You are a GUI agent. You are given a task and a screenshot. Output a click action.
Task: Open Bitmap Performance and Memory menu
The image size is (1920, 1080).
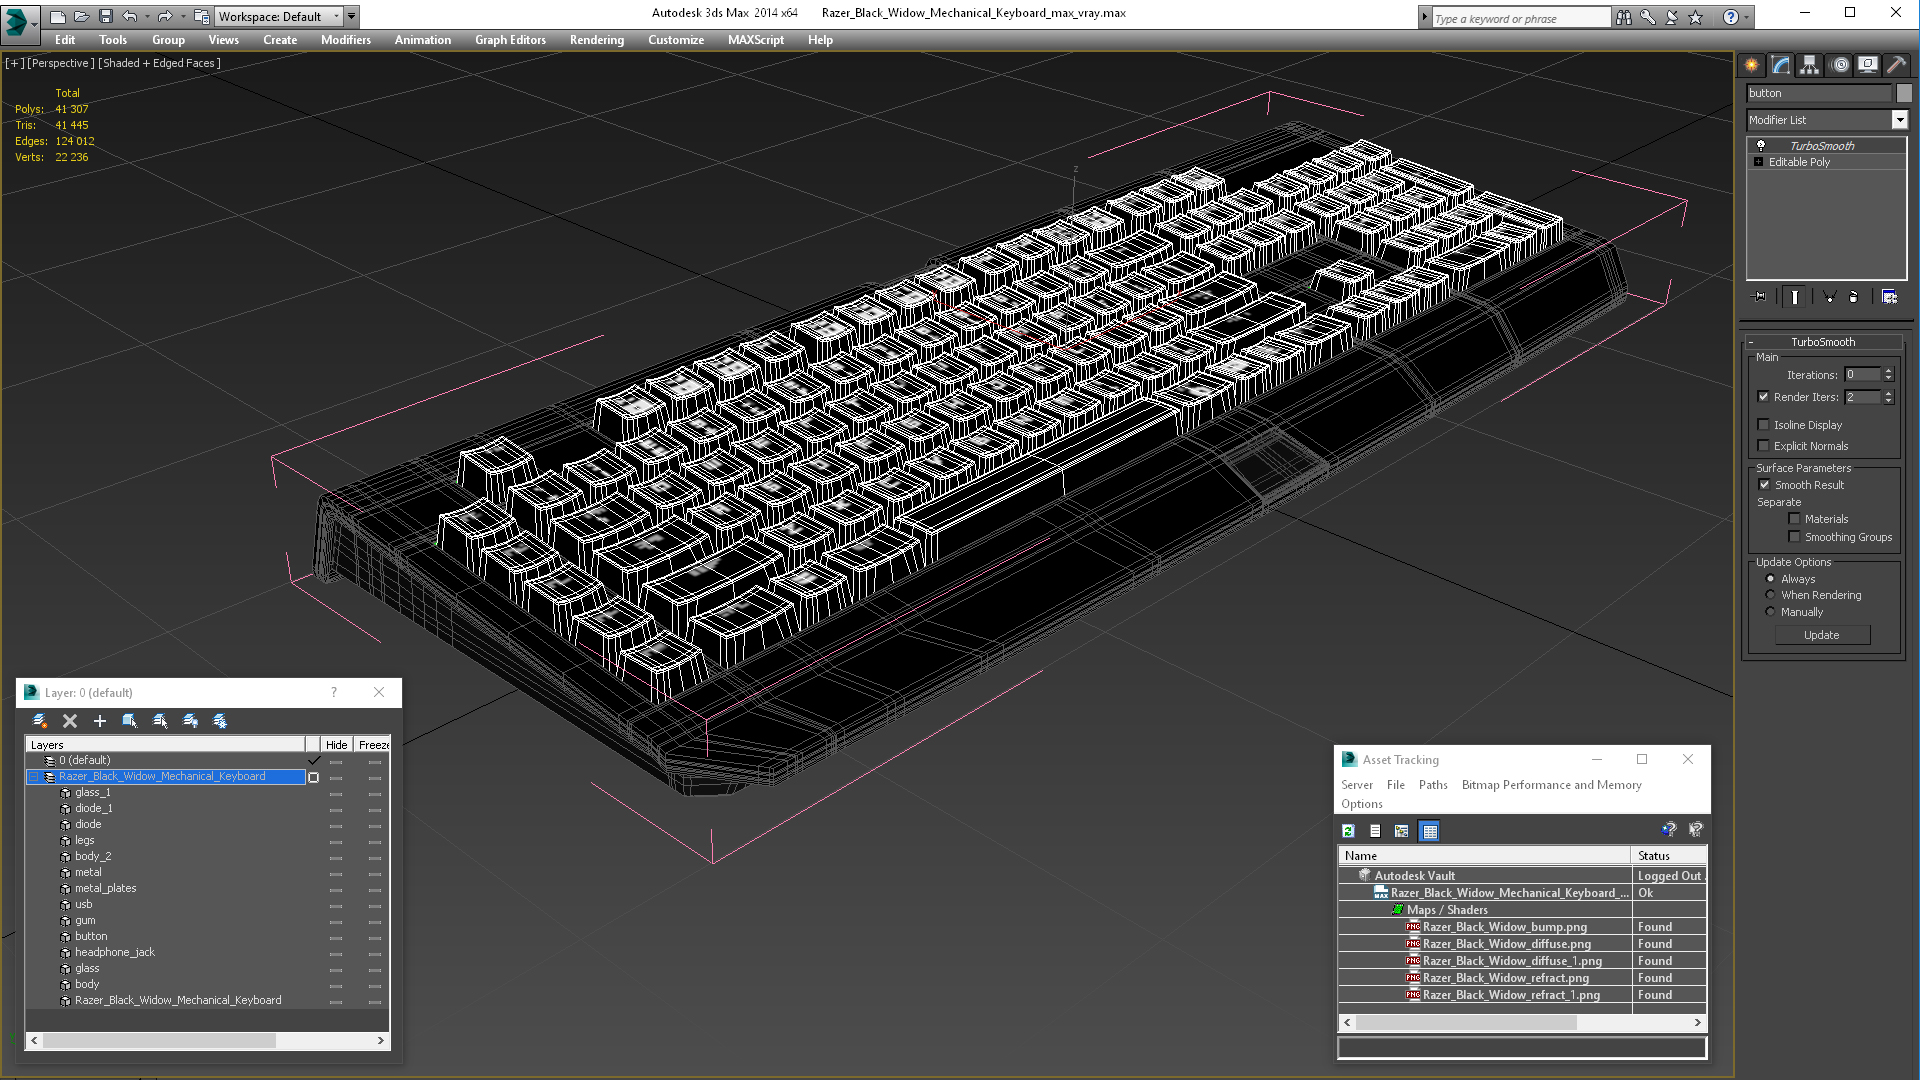(x=1551, y=785)
